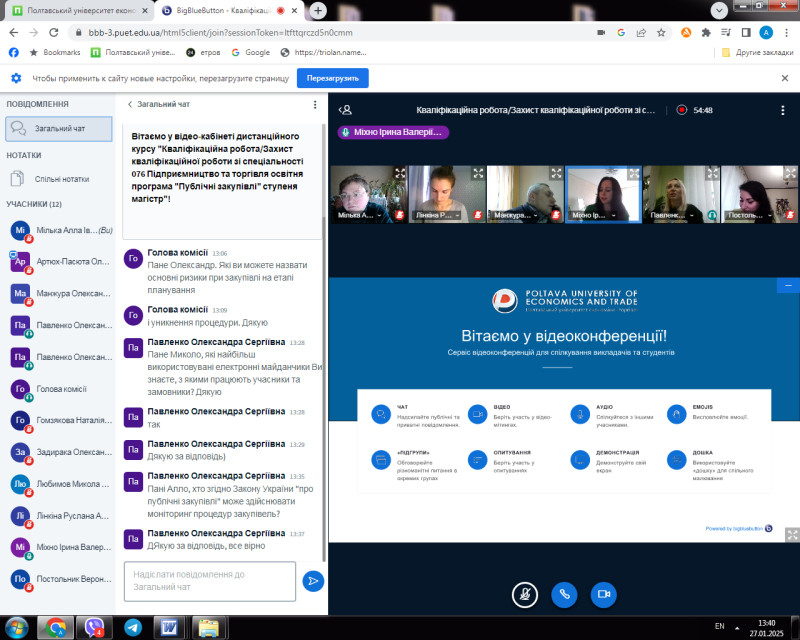Send chat message with the paper plane button
This screenshot has height=640, width=800.
pyautogui.click(x=313, y=580)
